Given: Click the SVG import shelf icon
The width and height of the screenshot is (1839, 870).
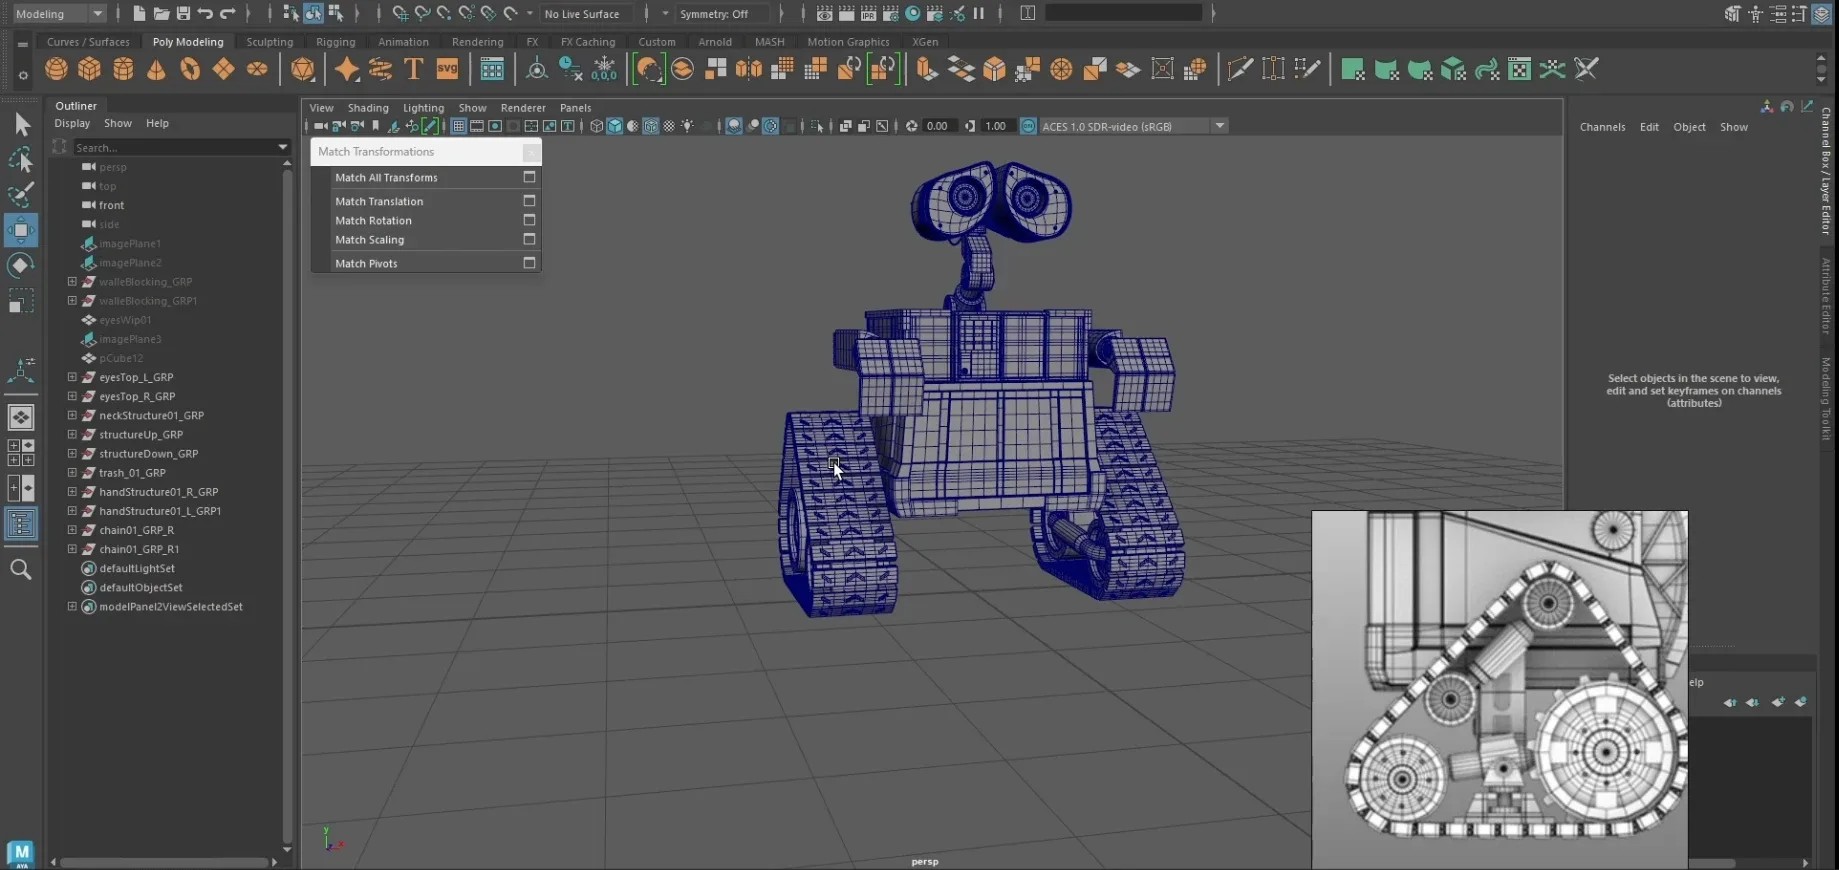Looking at the screenshot, I should tap(447, 69).
